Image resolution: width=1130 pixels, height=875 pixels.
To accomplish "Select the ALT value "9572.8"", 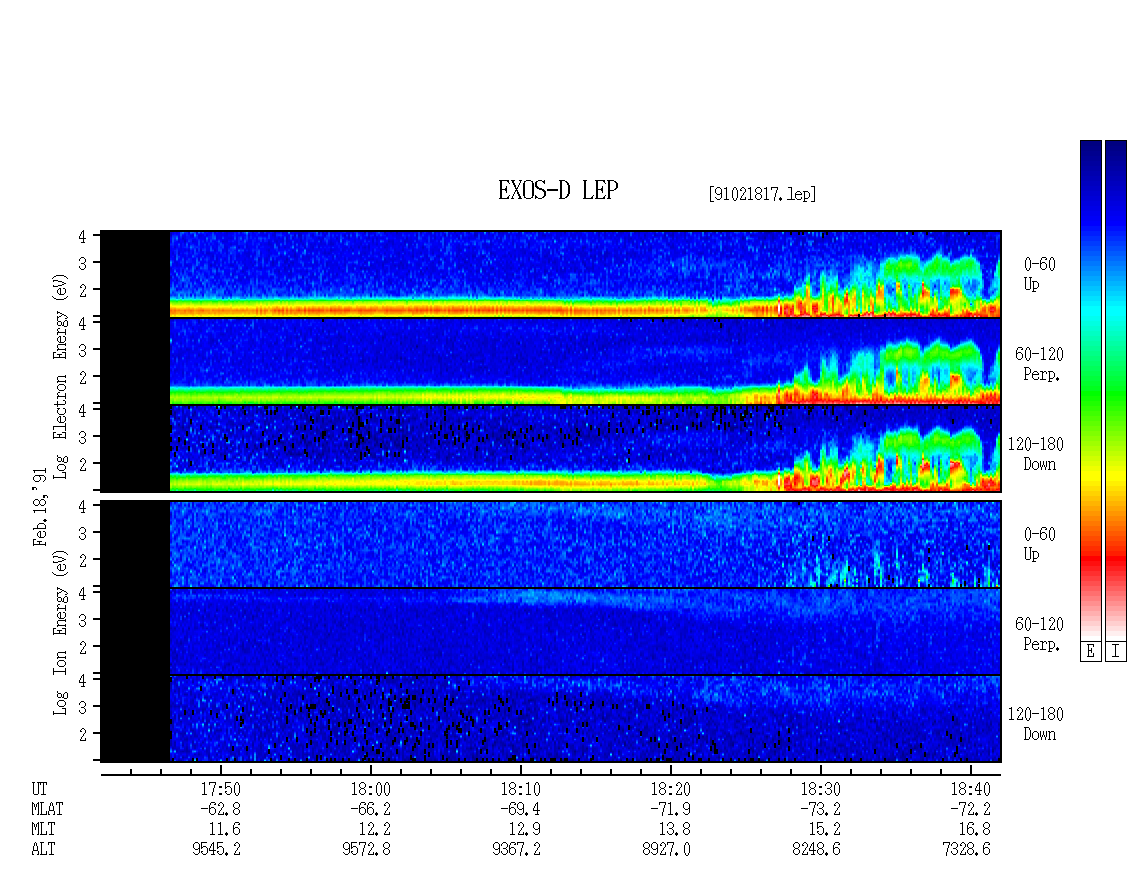I will pyautogui.click(x=367, y=849).
